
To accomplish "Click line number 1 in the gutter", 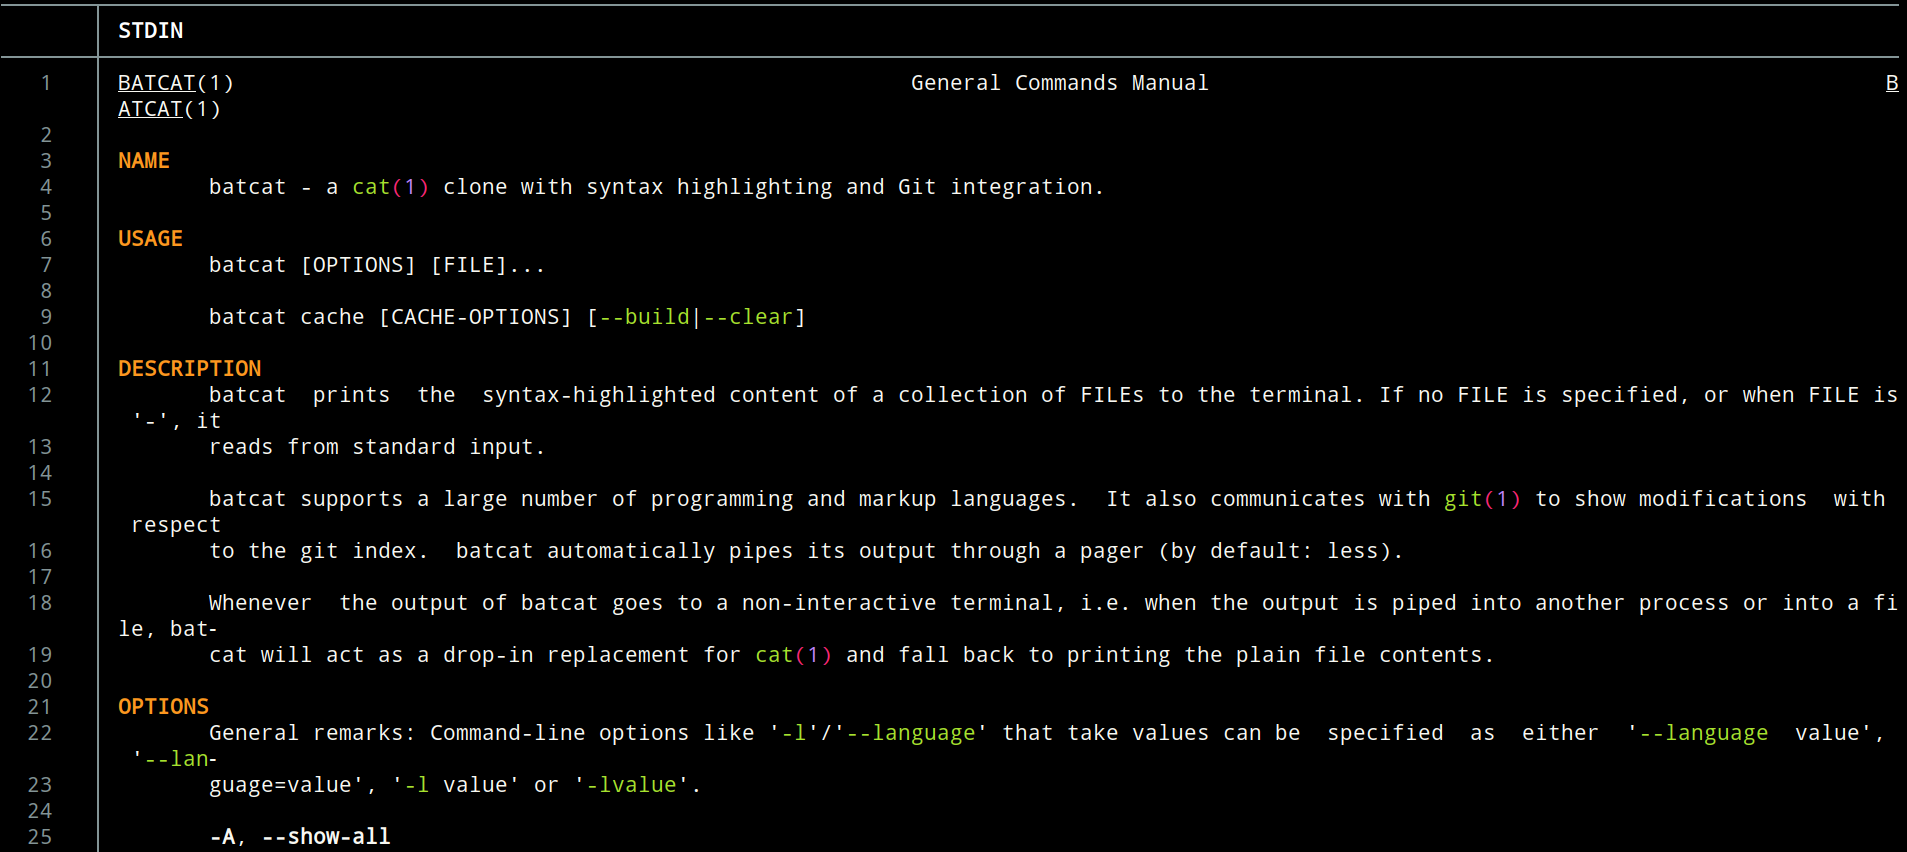I will point(46,83).
